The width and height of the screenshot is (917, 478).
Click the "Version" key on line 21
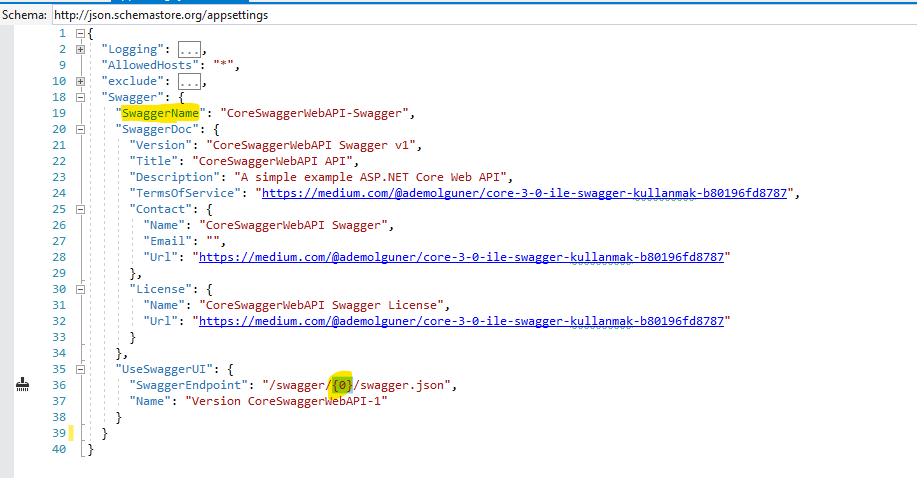[160, 145]
